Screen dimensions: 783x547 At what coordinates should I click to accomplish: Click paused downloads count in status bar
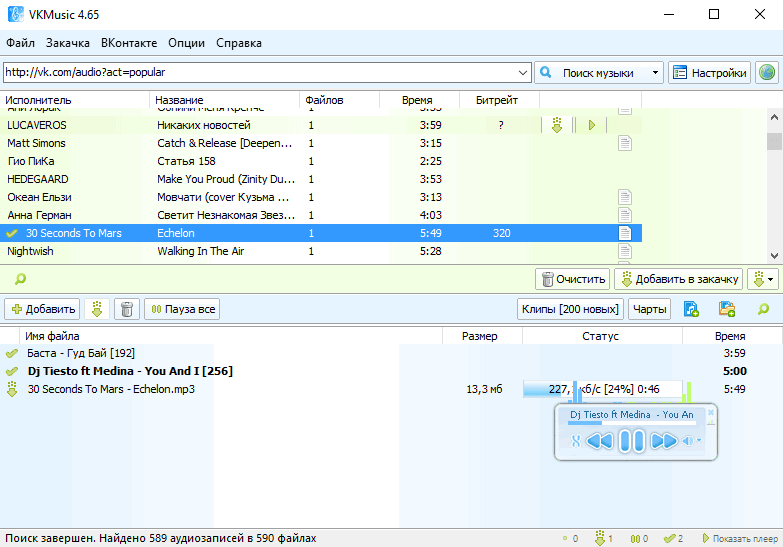639,539
